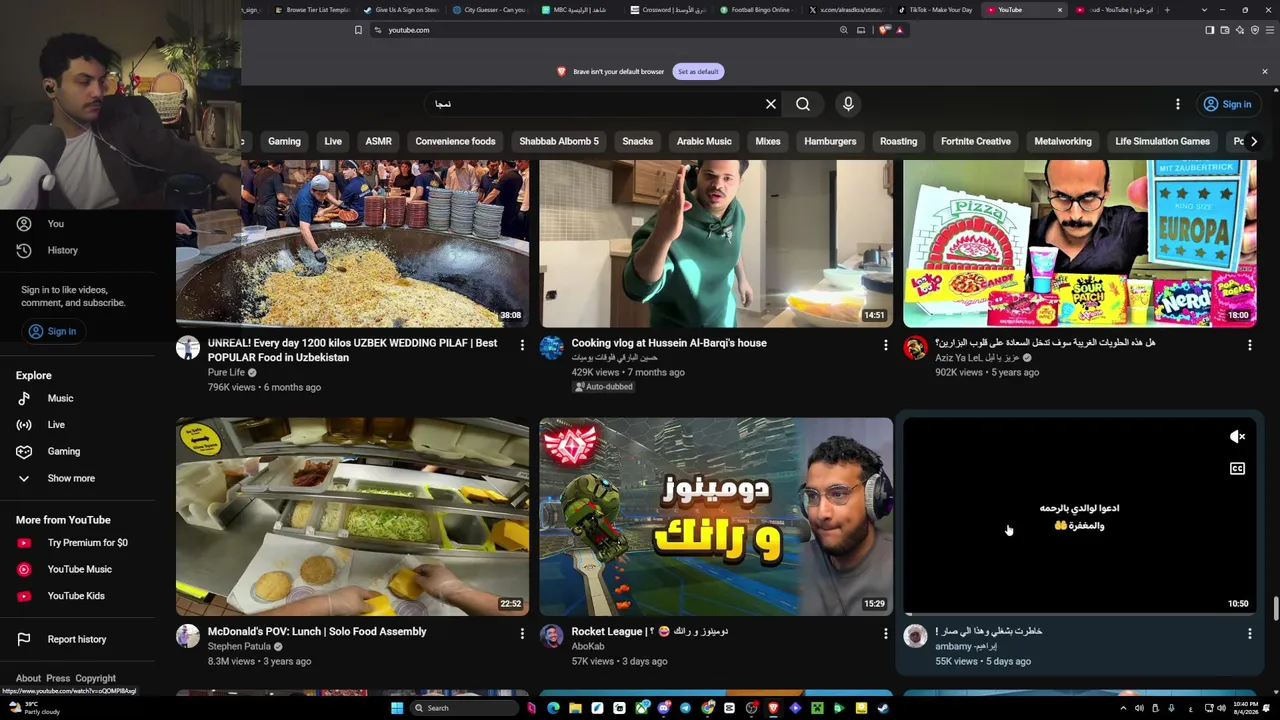Open Report history flag item
This screenshot has width=1280, height=720.
coord(77,639)
